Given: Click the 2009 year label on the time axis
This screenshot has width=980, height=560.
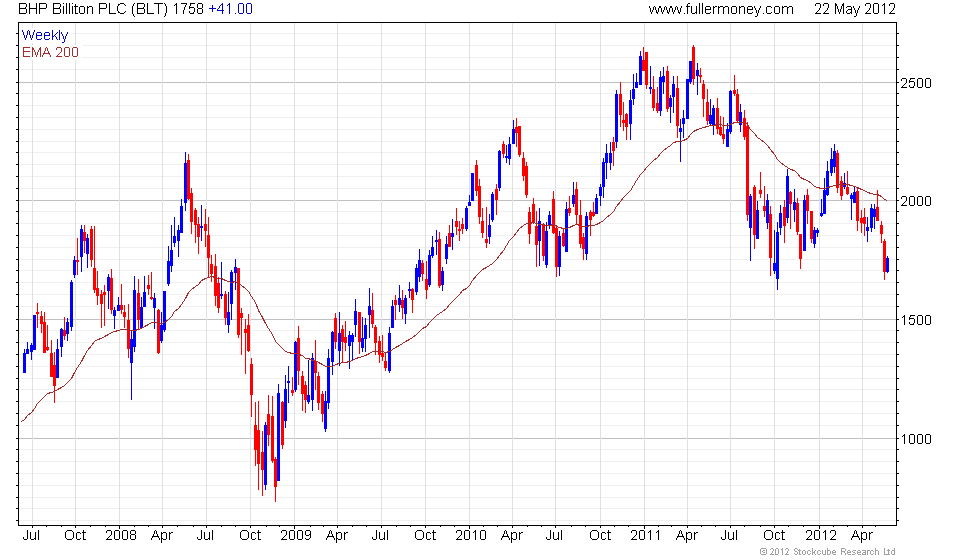Looking at the screenshot, I should coord(296,536).
